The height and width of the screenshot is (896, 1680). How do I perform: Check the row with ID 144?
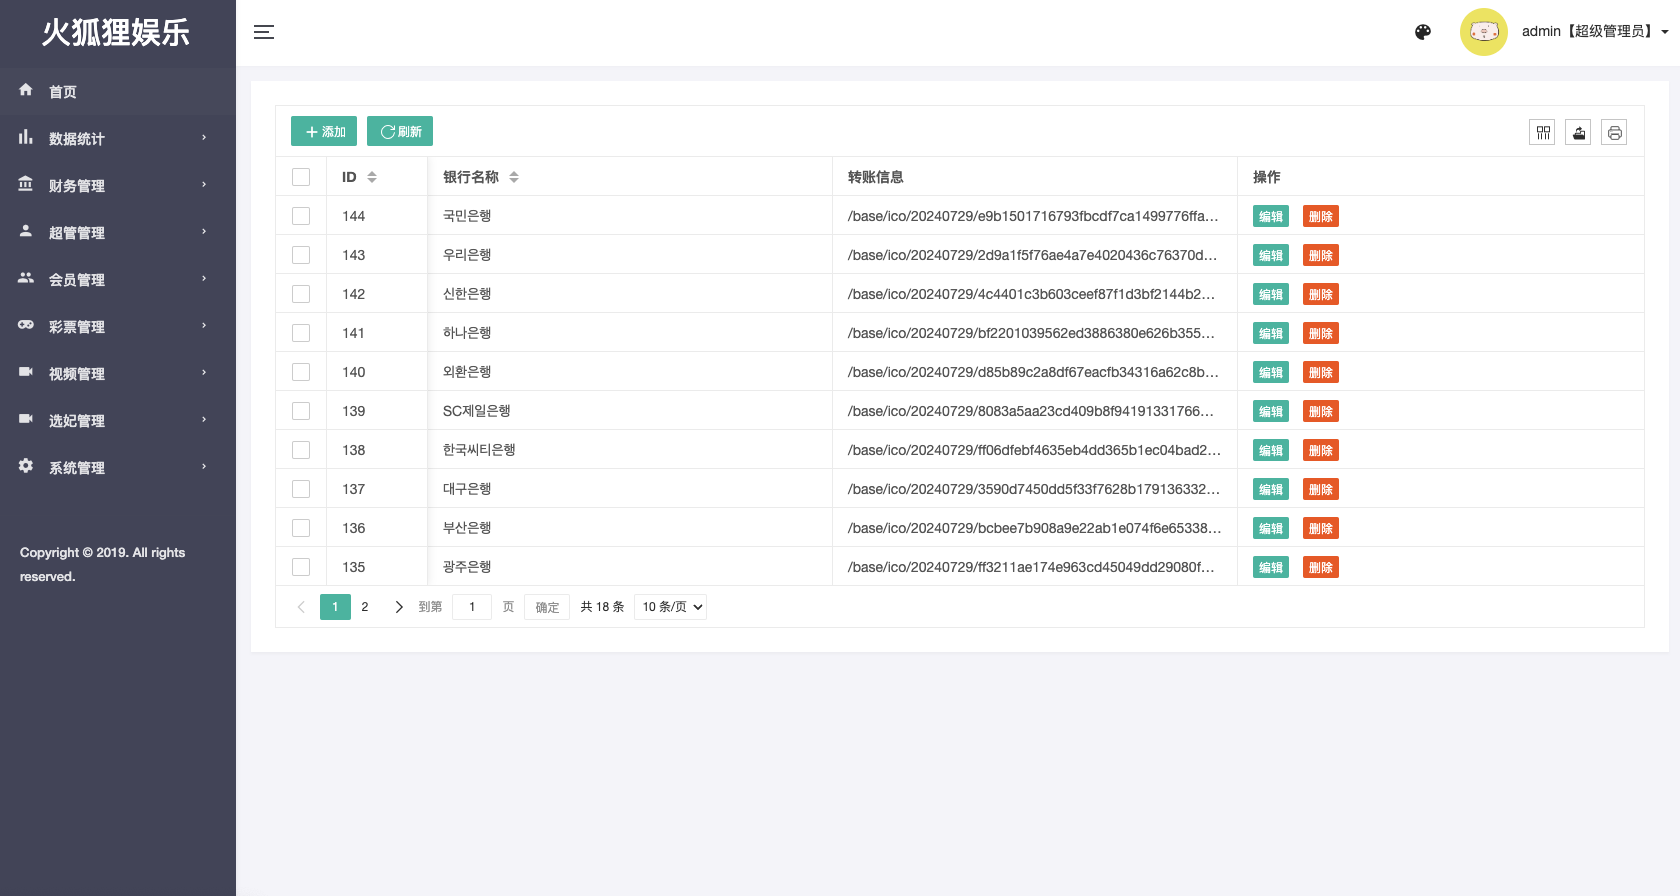coord(301,216)
